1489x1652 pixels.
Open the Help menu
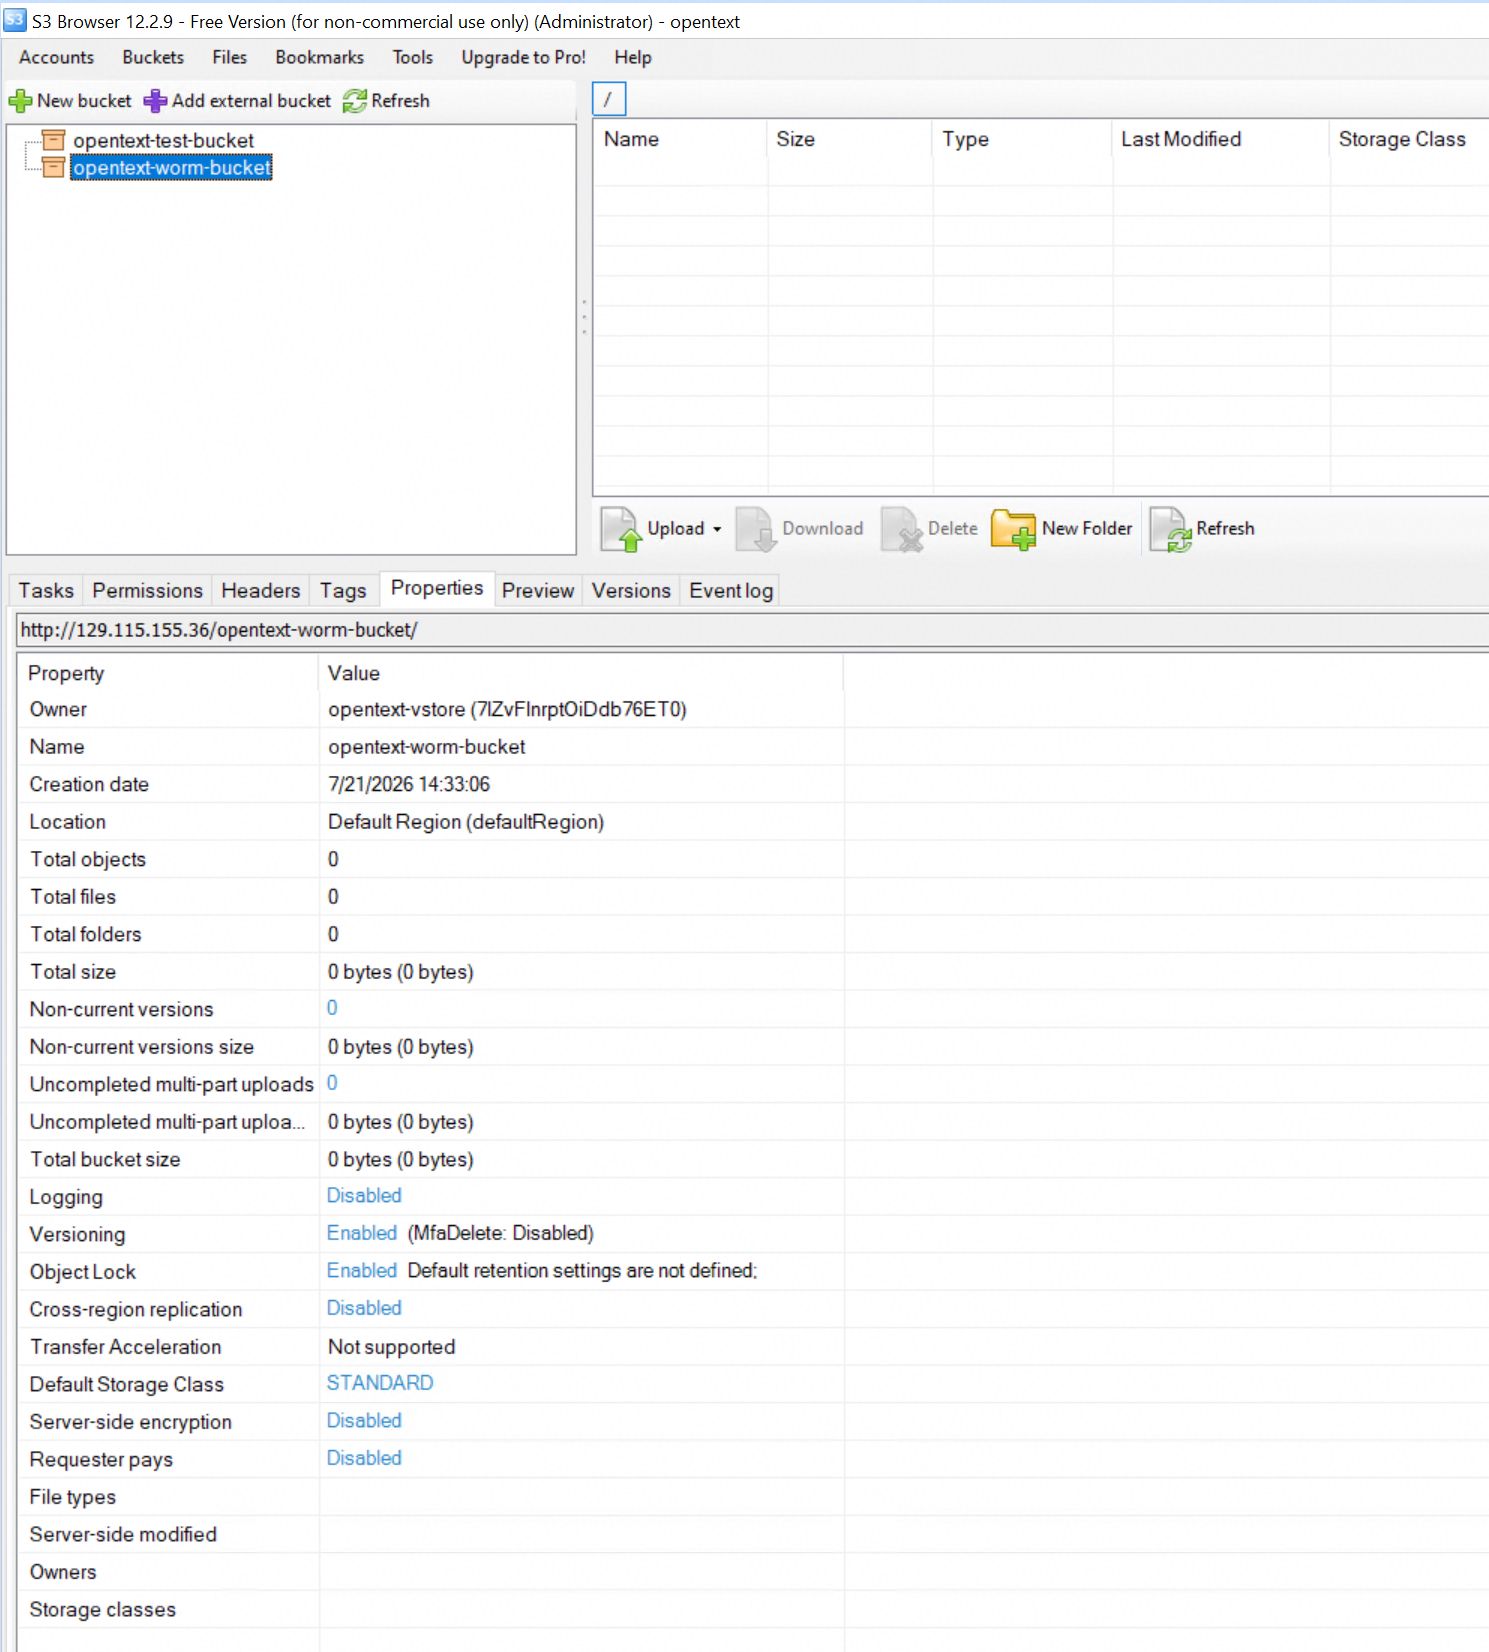[x=633, y=57]
